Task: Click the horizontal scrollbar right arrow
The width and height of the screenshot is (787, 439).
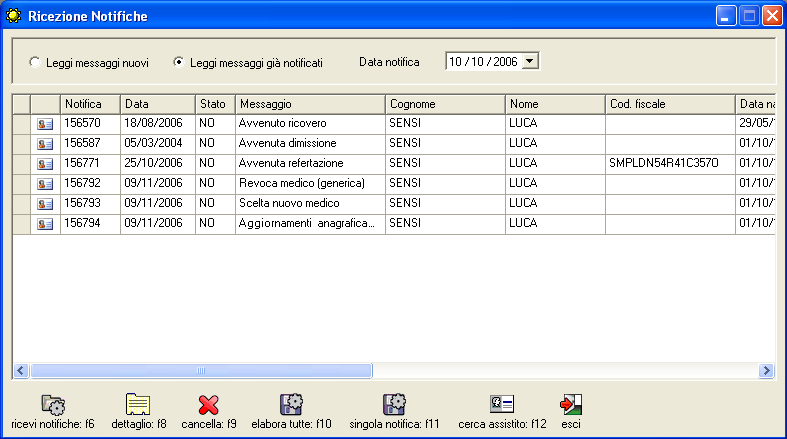Action: (x=767, y=371)
